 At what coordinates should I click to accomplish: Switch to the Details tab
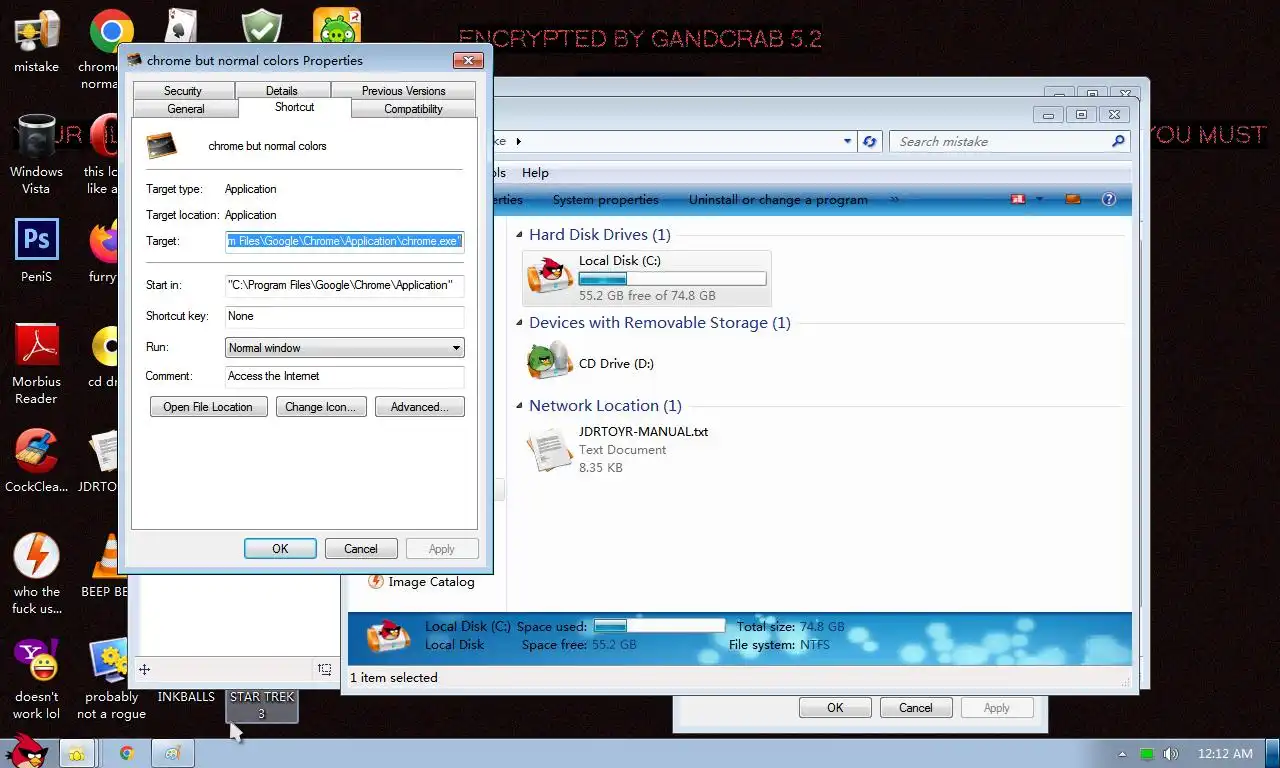[x=282, y=90]
